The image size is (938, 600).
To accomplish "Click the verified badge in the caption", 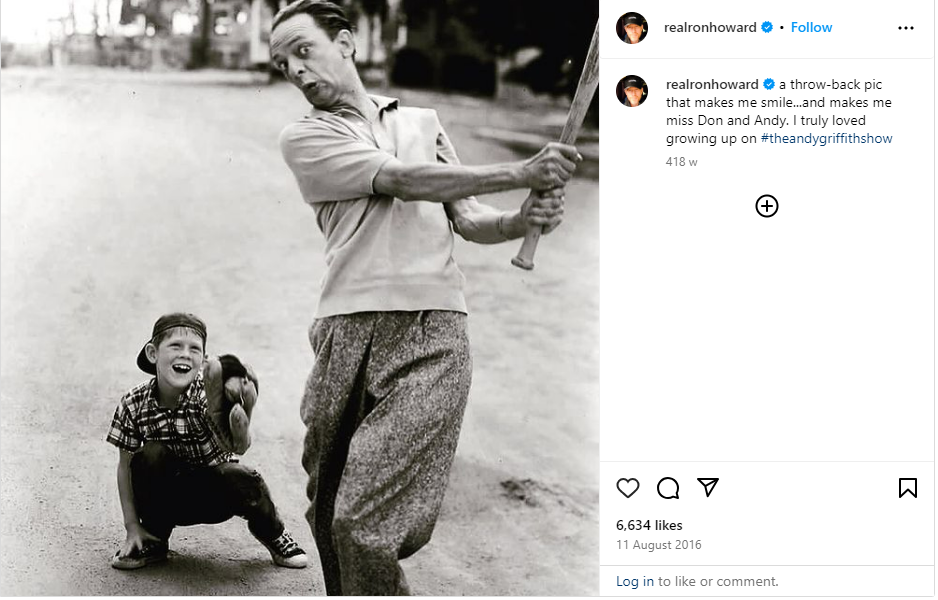I will tap(769, 85).
